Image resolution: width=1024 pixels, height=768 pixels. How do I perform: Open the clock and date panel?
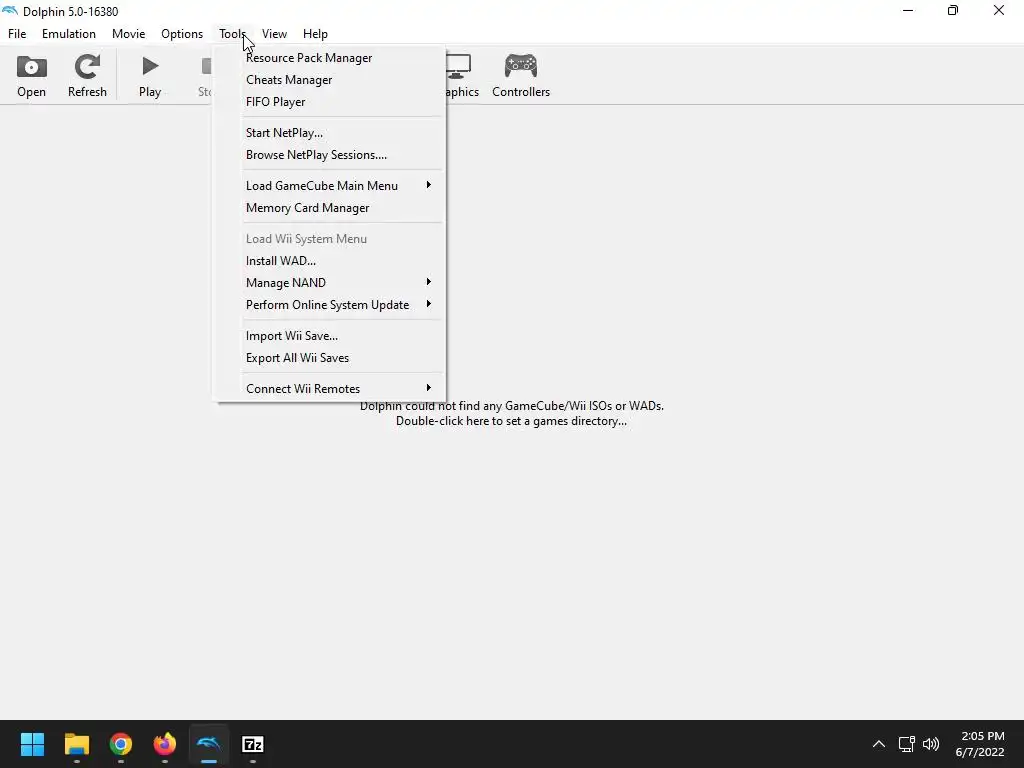tap(980, 744)
